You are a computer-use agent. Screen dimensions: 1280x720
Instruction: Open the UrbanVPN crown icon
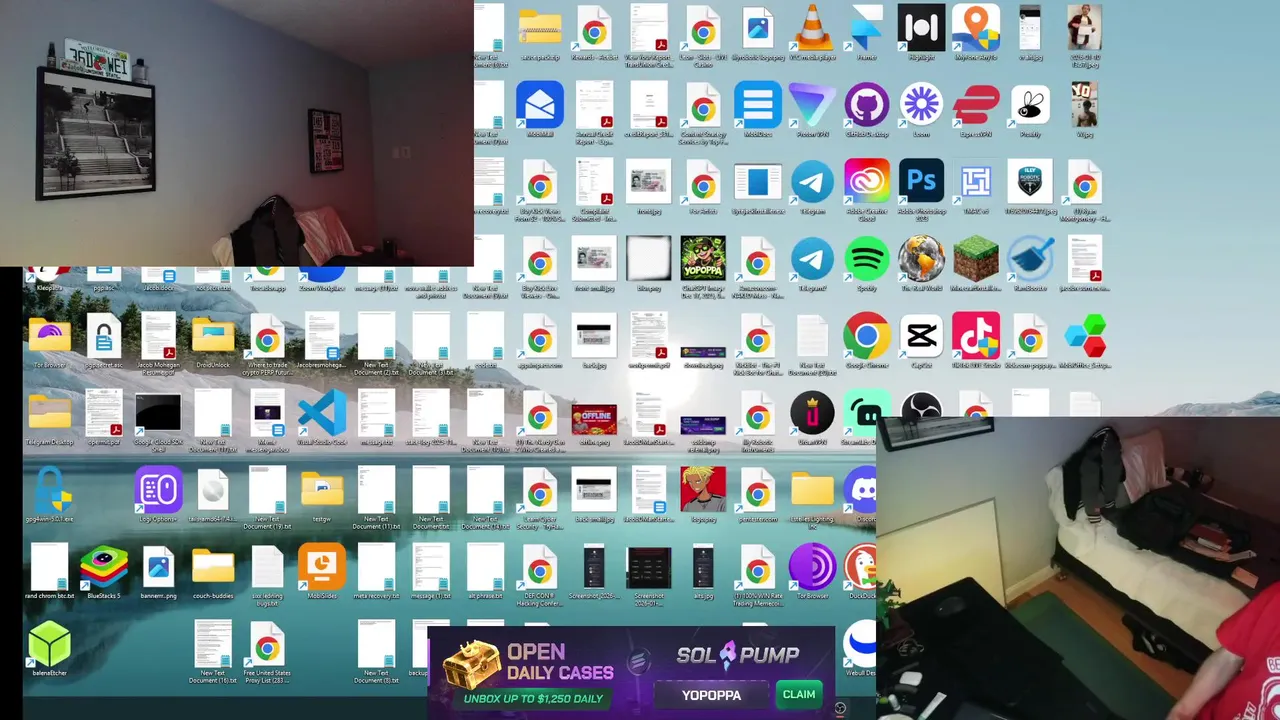[x=812, y=414]
